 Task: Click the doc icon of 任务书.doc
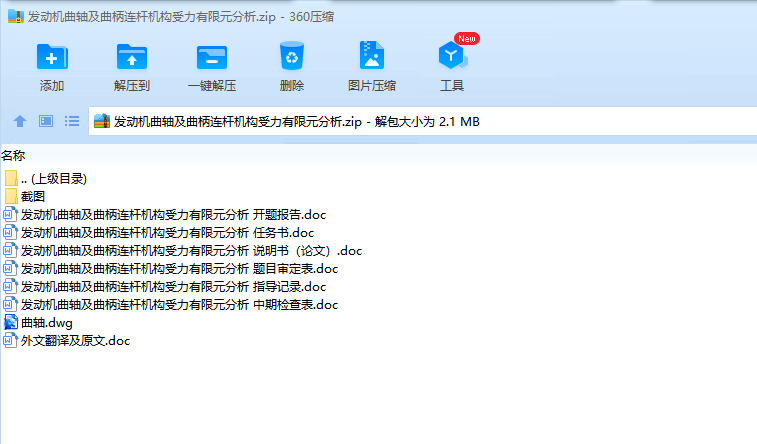(x=10, y=233)
